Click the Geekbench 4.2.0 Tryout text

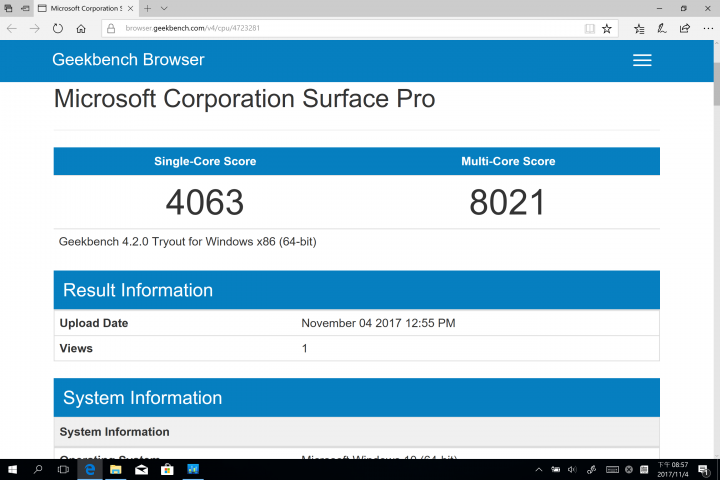coord(187,242)
